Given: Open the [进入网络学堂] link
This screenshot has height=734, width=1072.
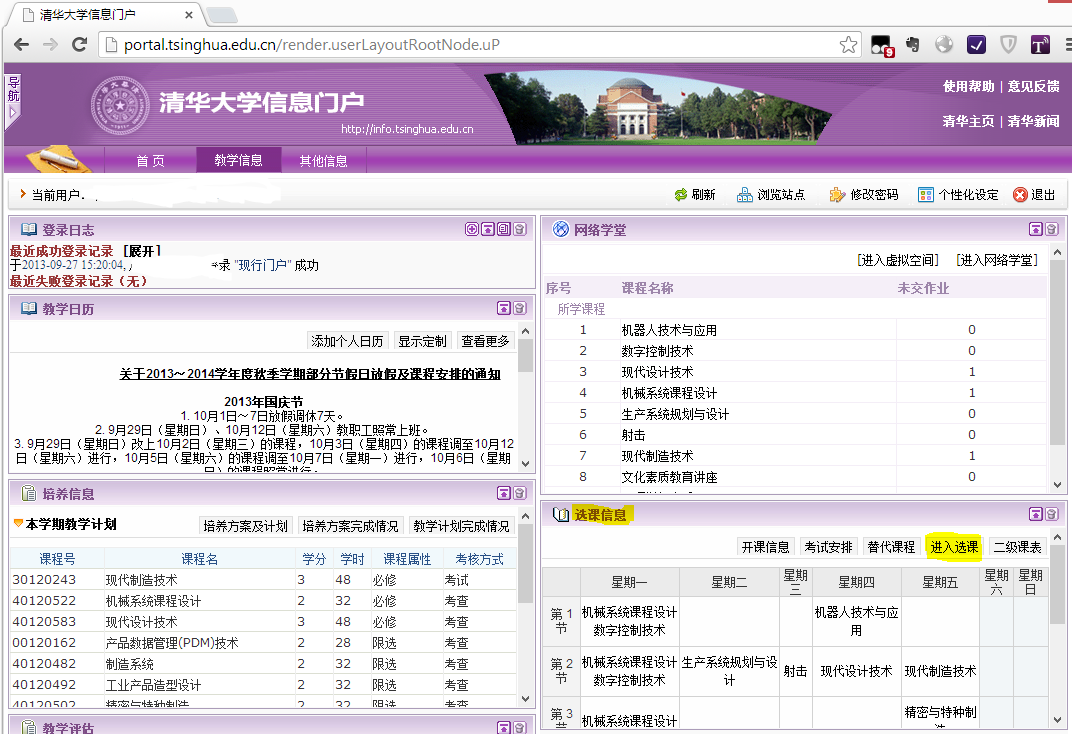Looking at the screenshot, I should point(997,260).
